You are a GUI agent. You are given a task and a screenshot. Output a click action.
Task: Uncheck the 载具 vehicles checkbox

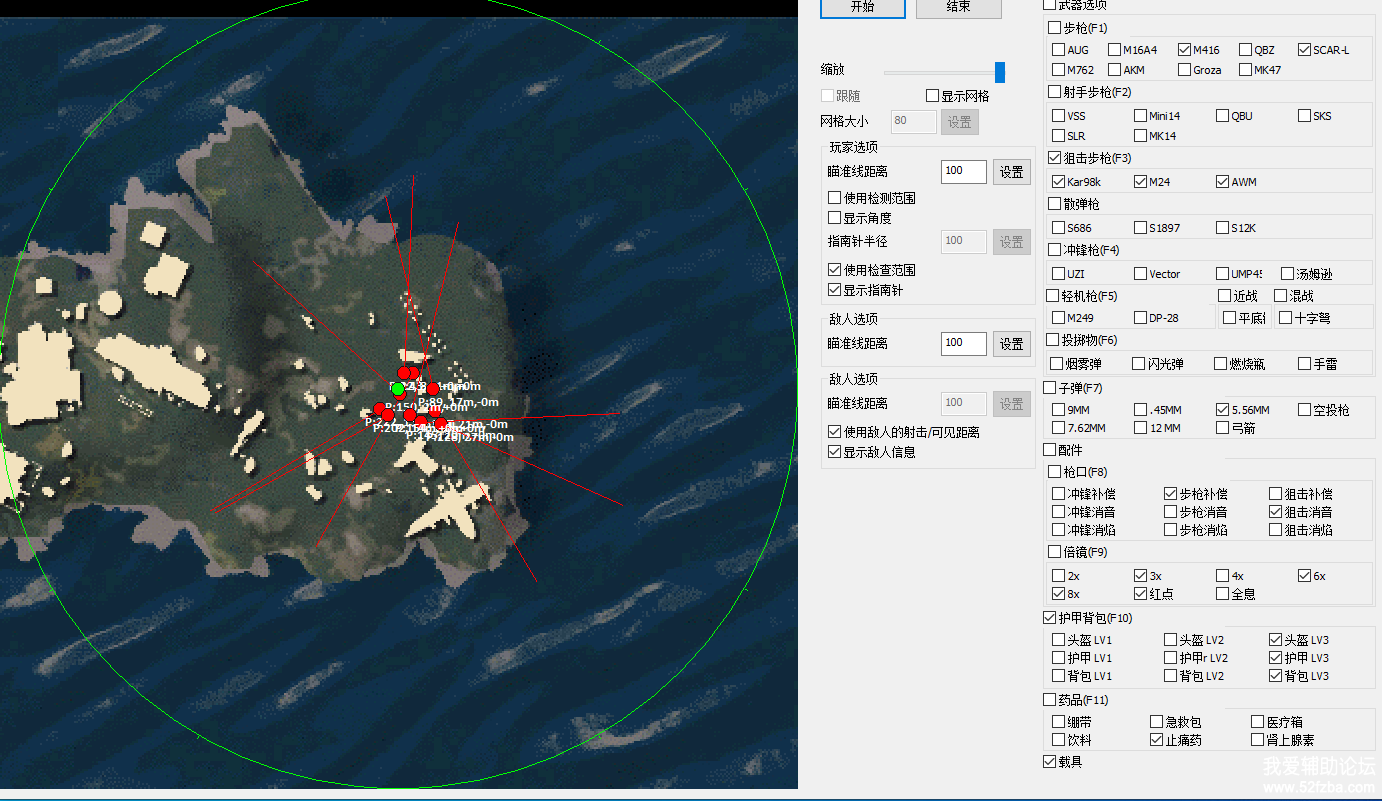click(x=1049, y=762)
